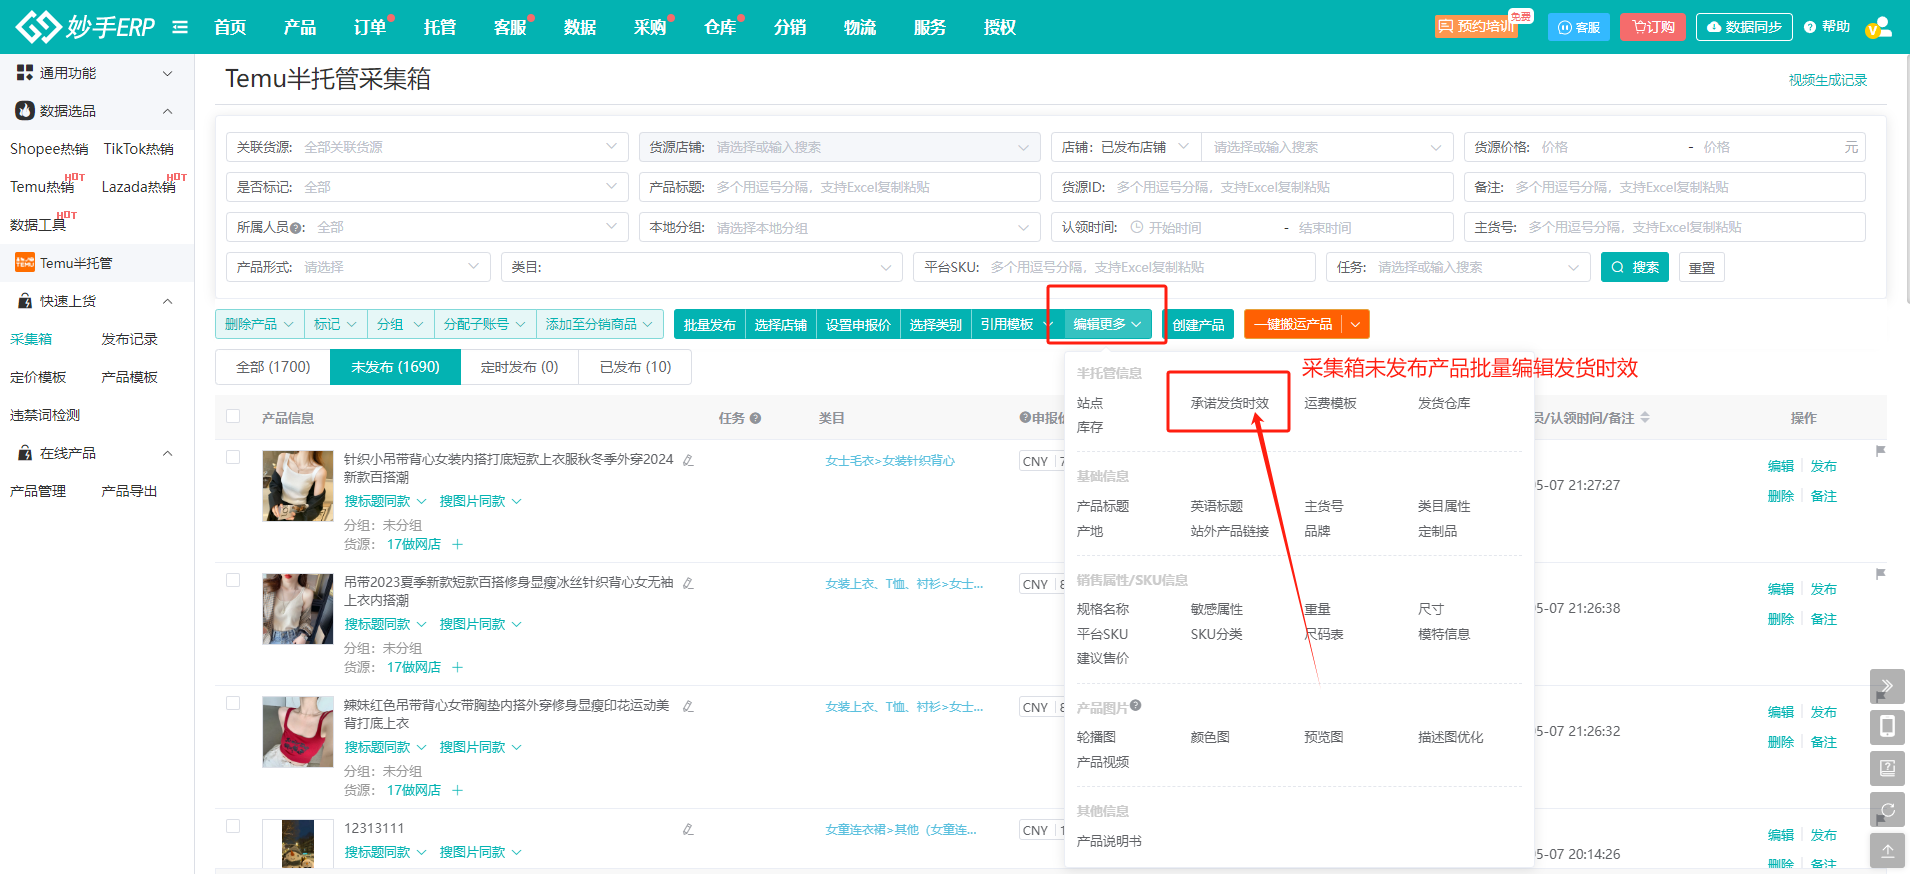Click the 搜索 search button
This screenshot has height=874, width=1910.
tap(1635, 267)
